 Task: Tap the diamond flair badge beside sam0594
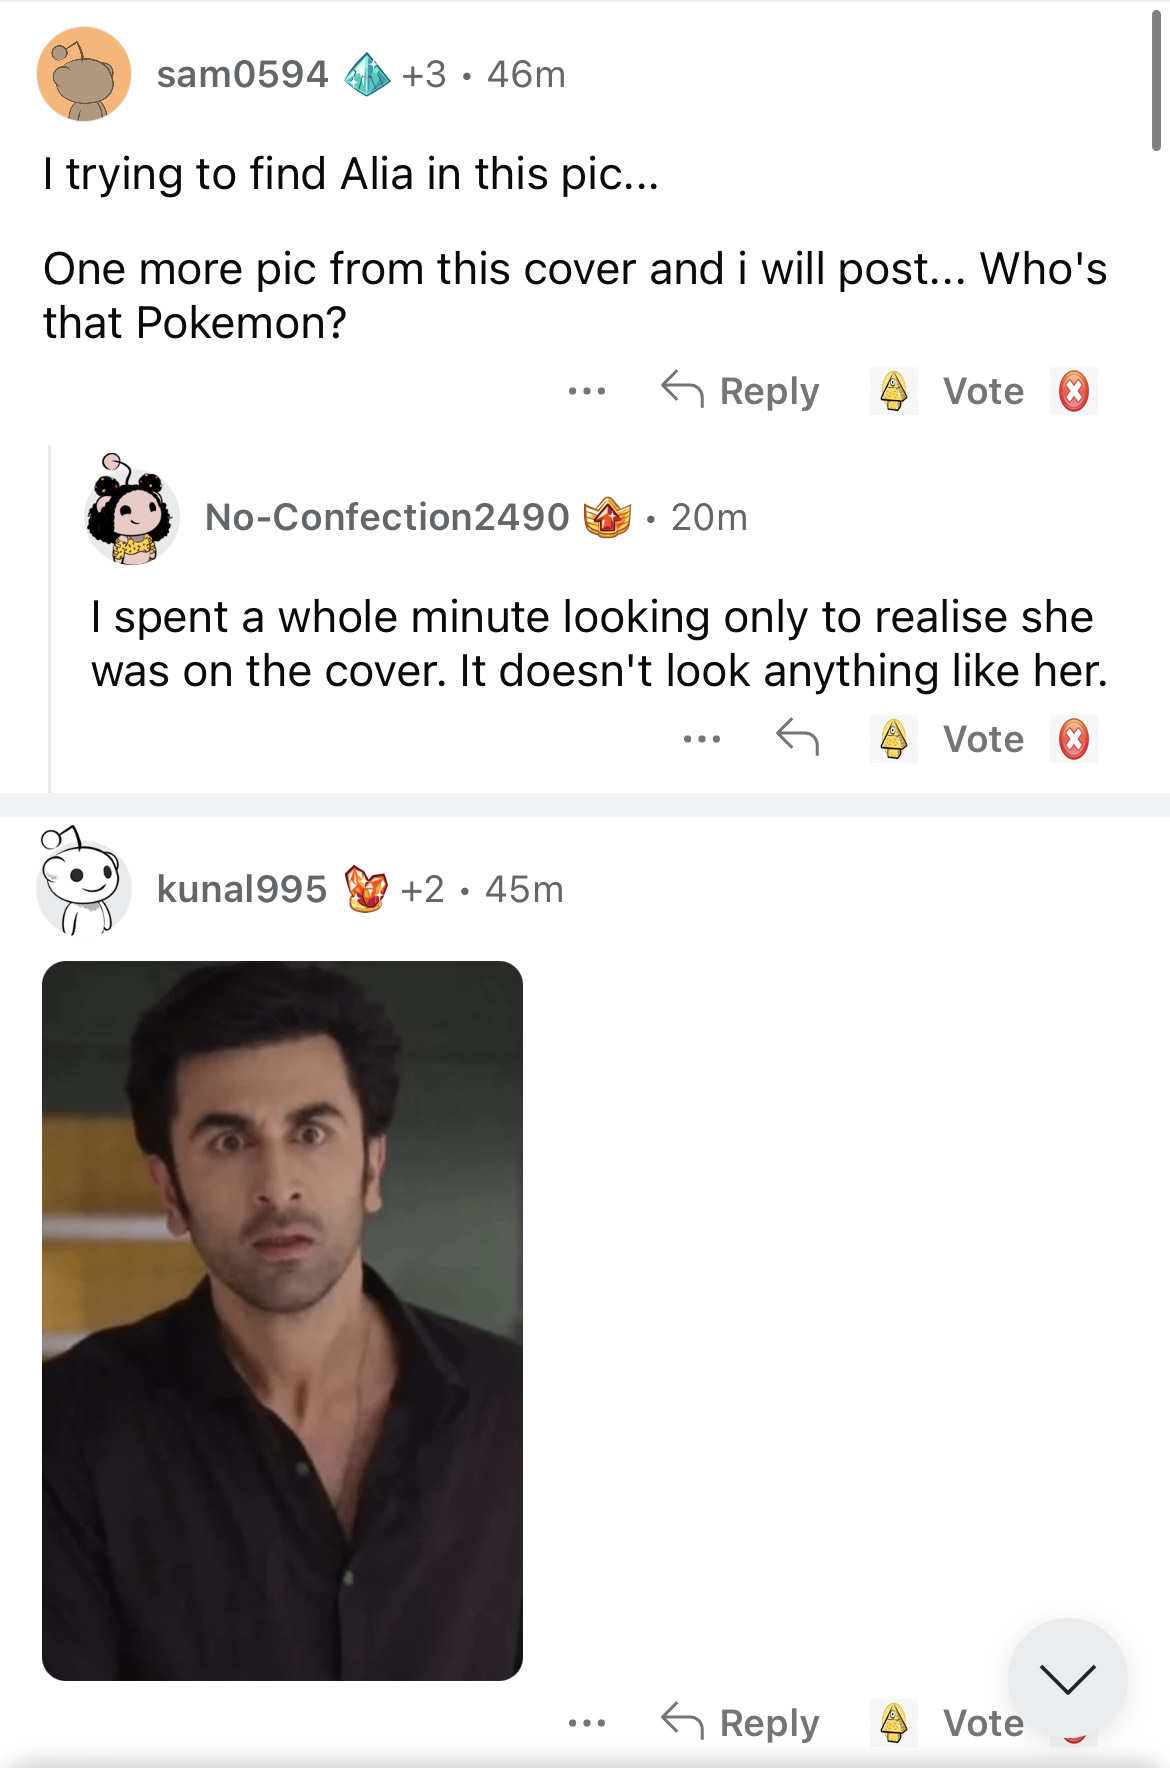click(367, 74)
